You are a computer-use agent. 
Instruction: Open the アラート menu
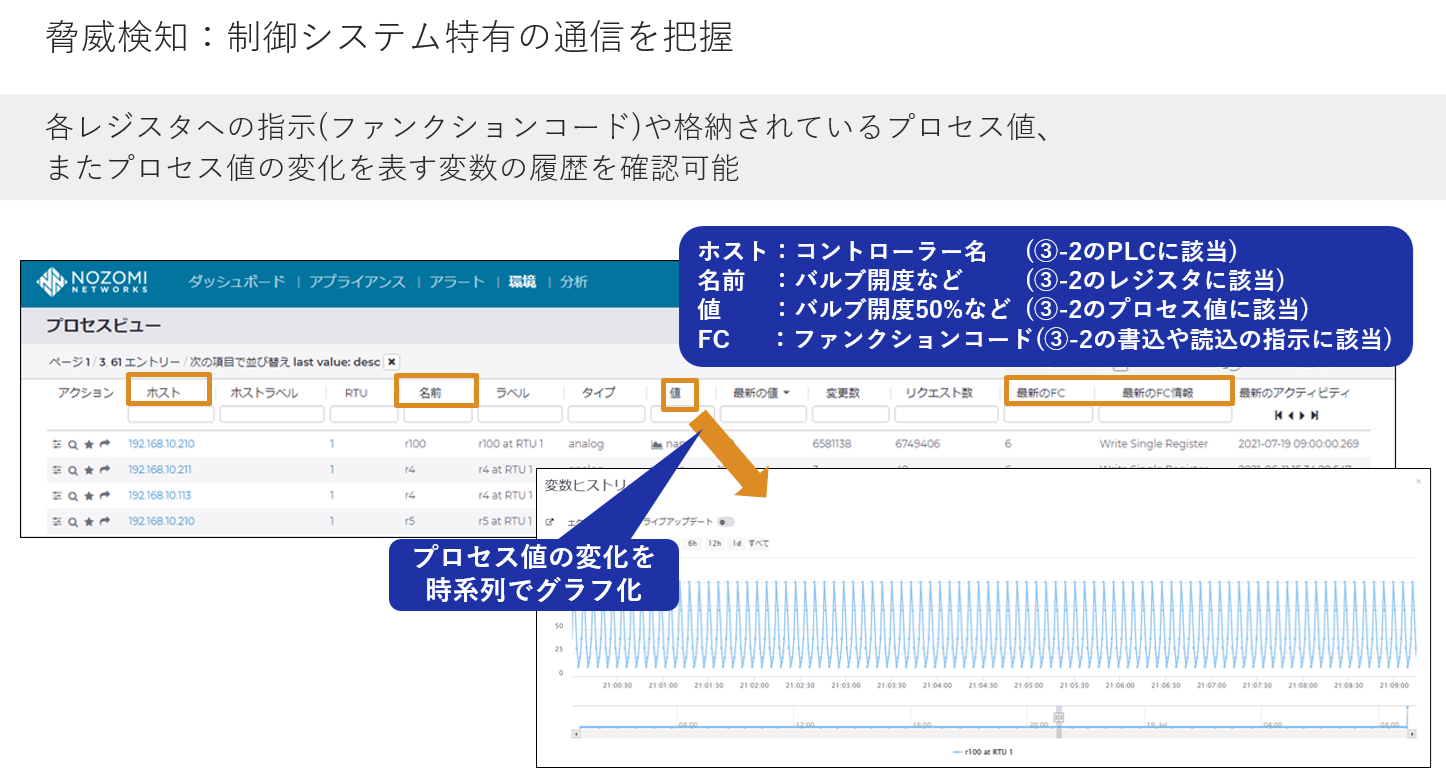tap(456, 282)
